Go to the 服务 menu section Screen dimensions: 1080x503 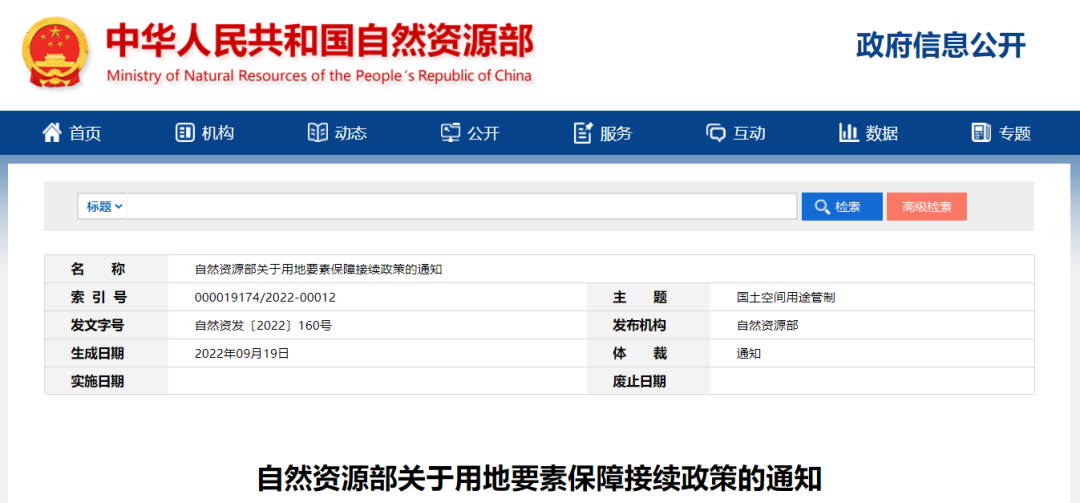(x=616, y=133)
